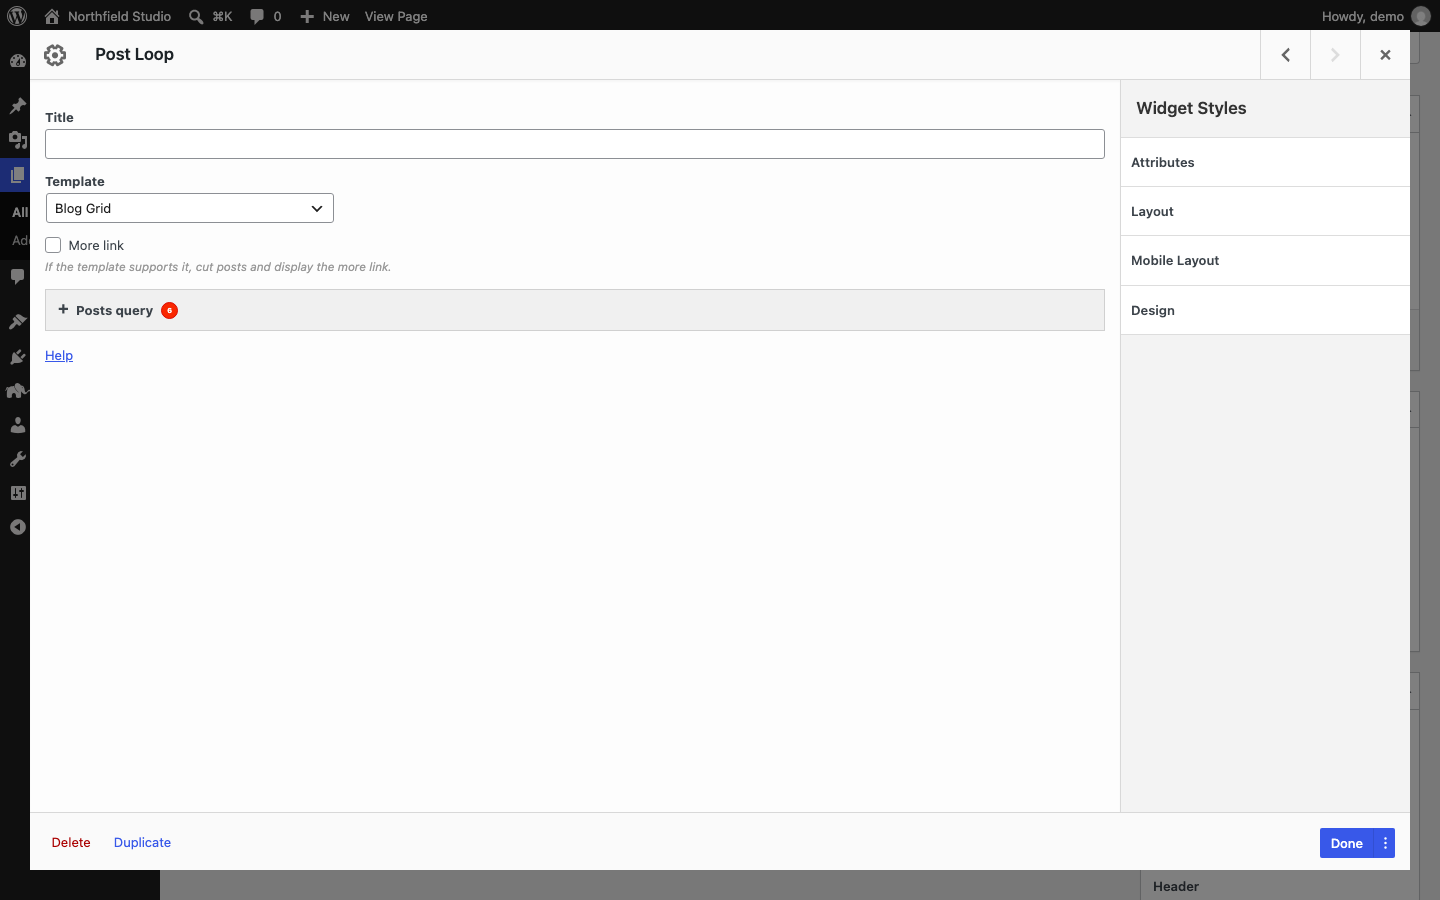The height and width of the screenshot is (900, 1440).
Task: Click View Page in the admin bar
Action: [396, 16]
